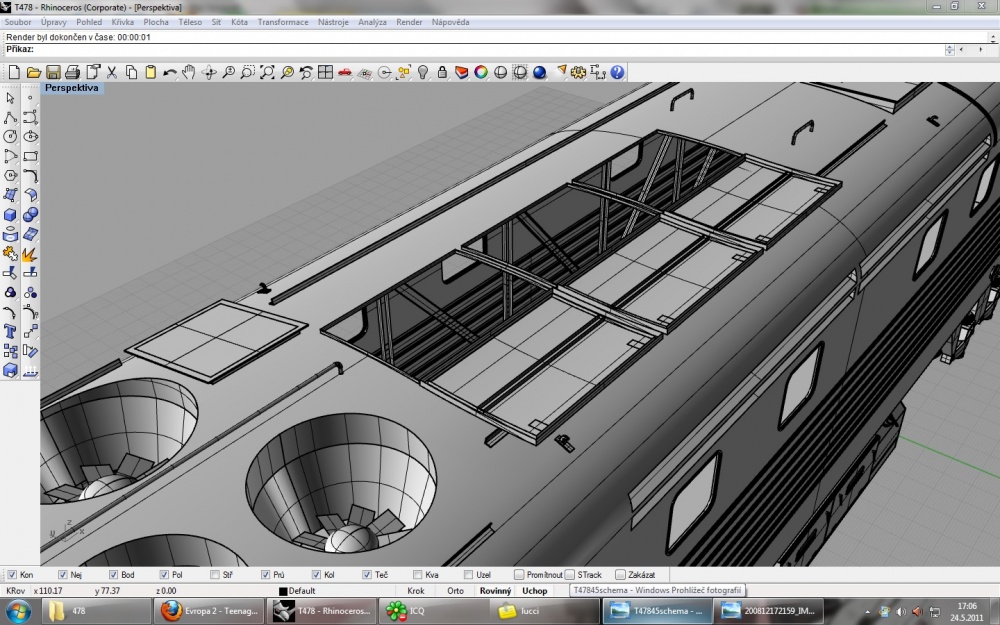Open Options with the gear icon
Screen dimensions: 1000x625
(x=578, y=72)
